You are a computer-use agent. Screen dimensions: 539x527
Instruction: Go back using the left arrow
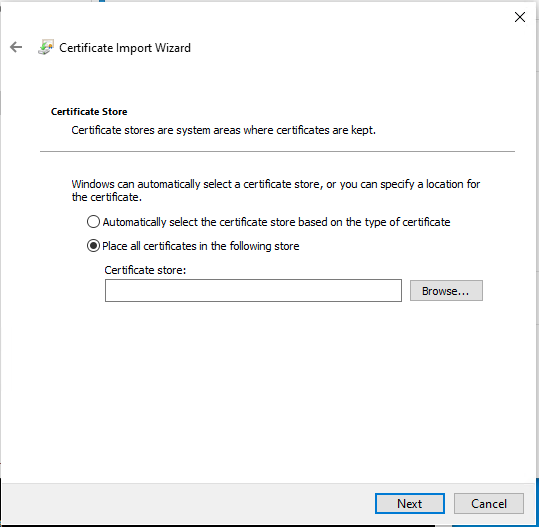(x=16, y=47)
